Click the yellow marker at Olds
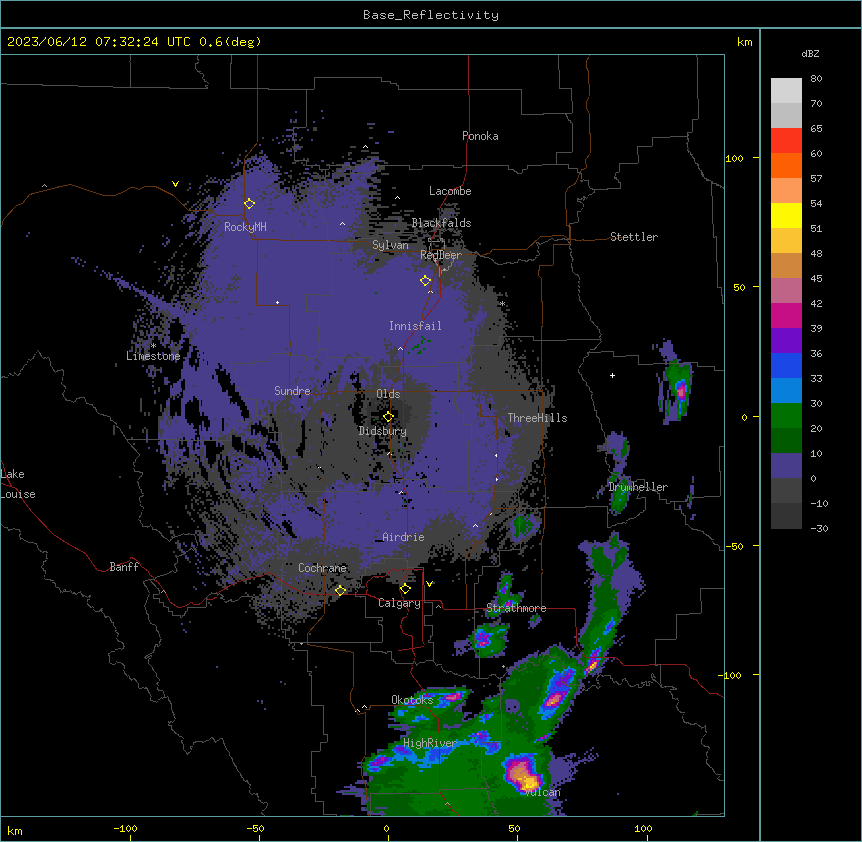862x842 pixels. point(388,416)
